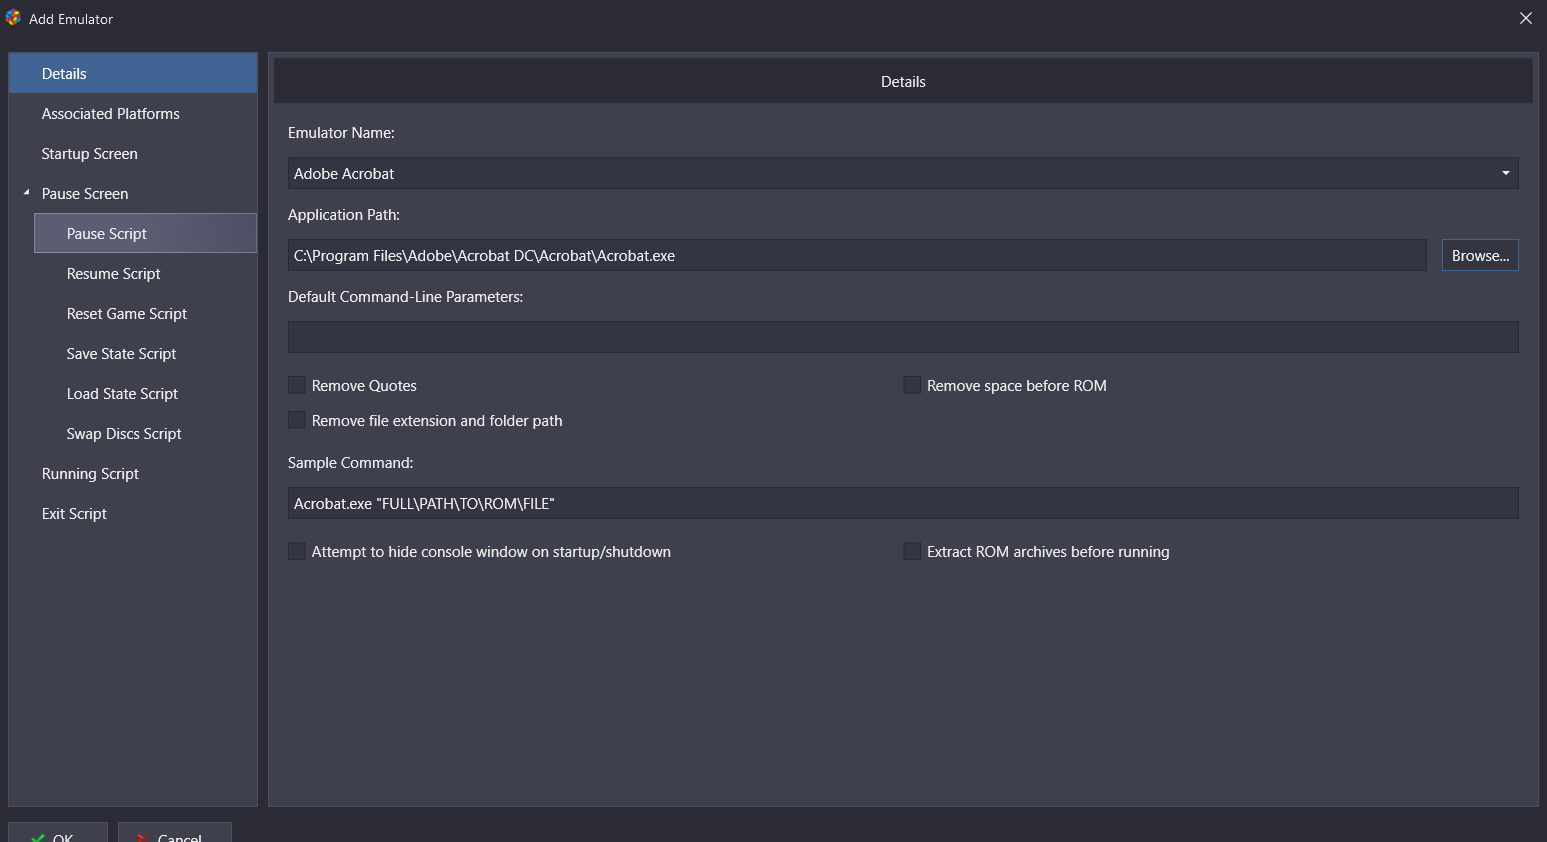Click the Application Path text field
This screenshot has width=1547, height=842.
coord(857,255)
